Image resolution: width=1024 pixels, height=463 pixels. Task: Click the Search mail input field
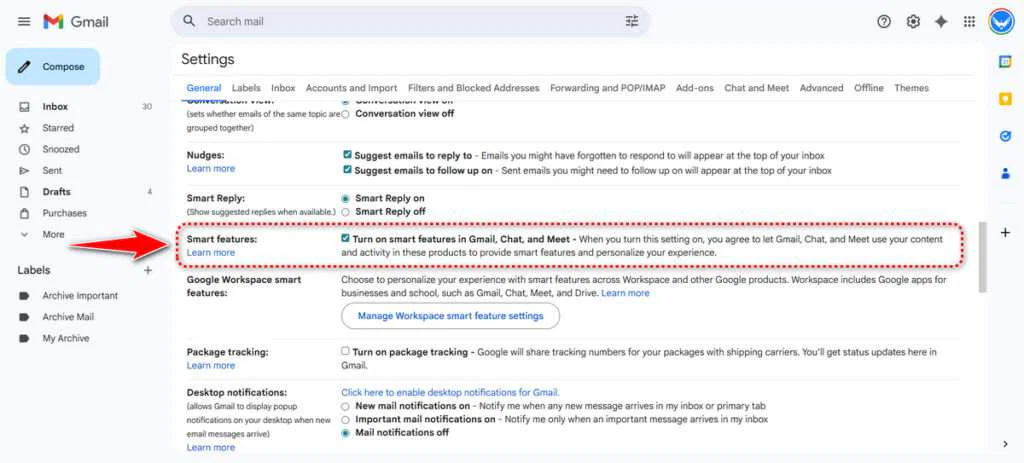(410, 22)
